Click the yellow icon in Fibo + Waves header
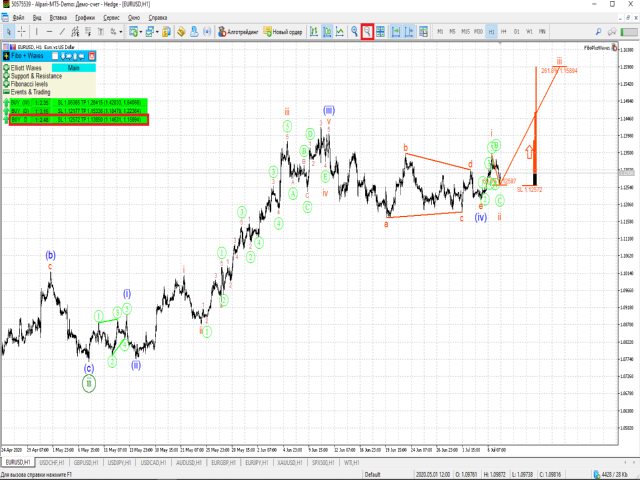640x480 pixels. (x=6, y=56)
